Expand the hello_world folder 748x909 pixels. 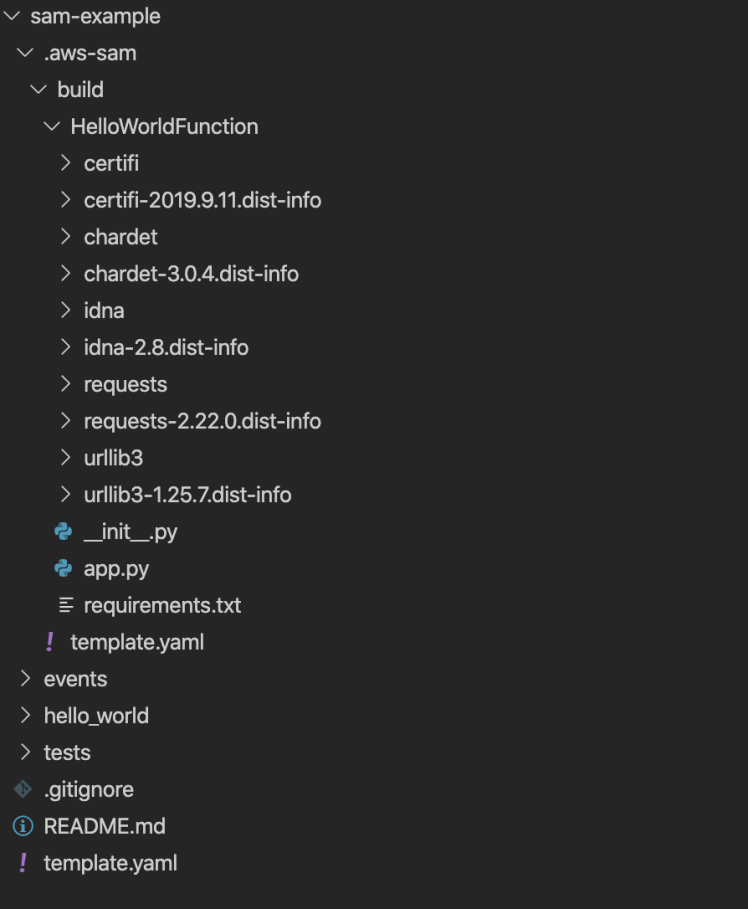[26, 716]
